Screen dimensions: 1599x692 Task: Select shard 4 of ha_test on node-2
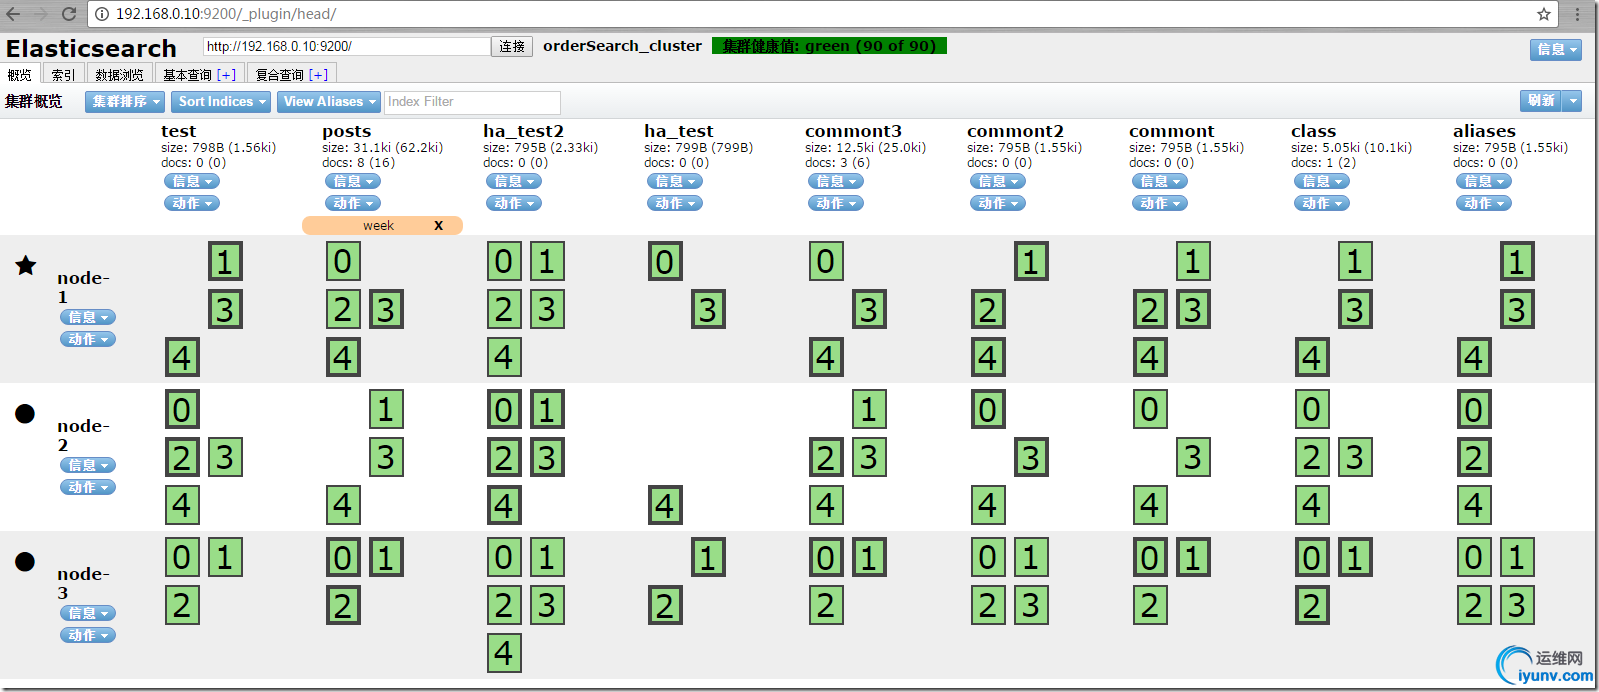pos(665,506)
